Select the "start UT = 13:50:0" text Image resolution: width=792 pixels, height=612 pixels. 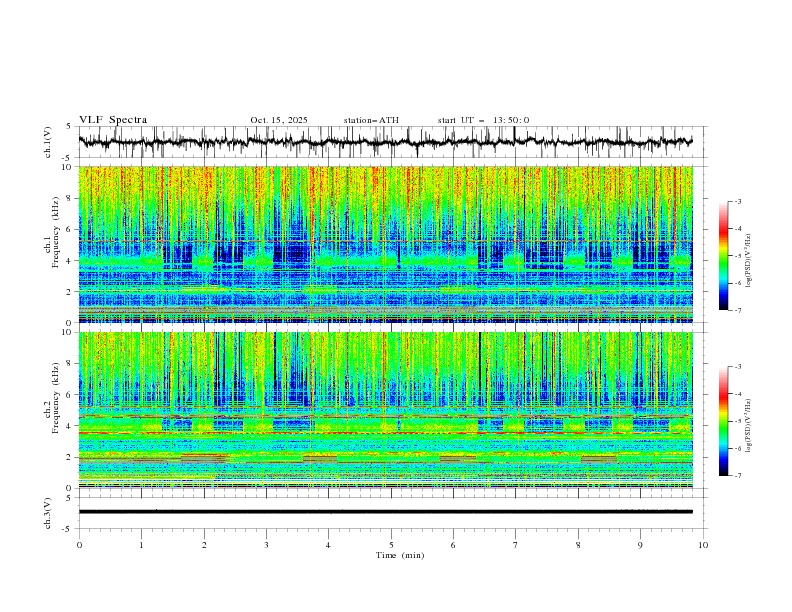pos(483,120)
